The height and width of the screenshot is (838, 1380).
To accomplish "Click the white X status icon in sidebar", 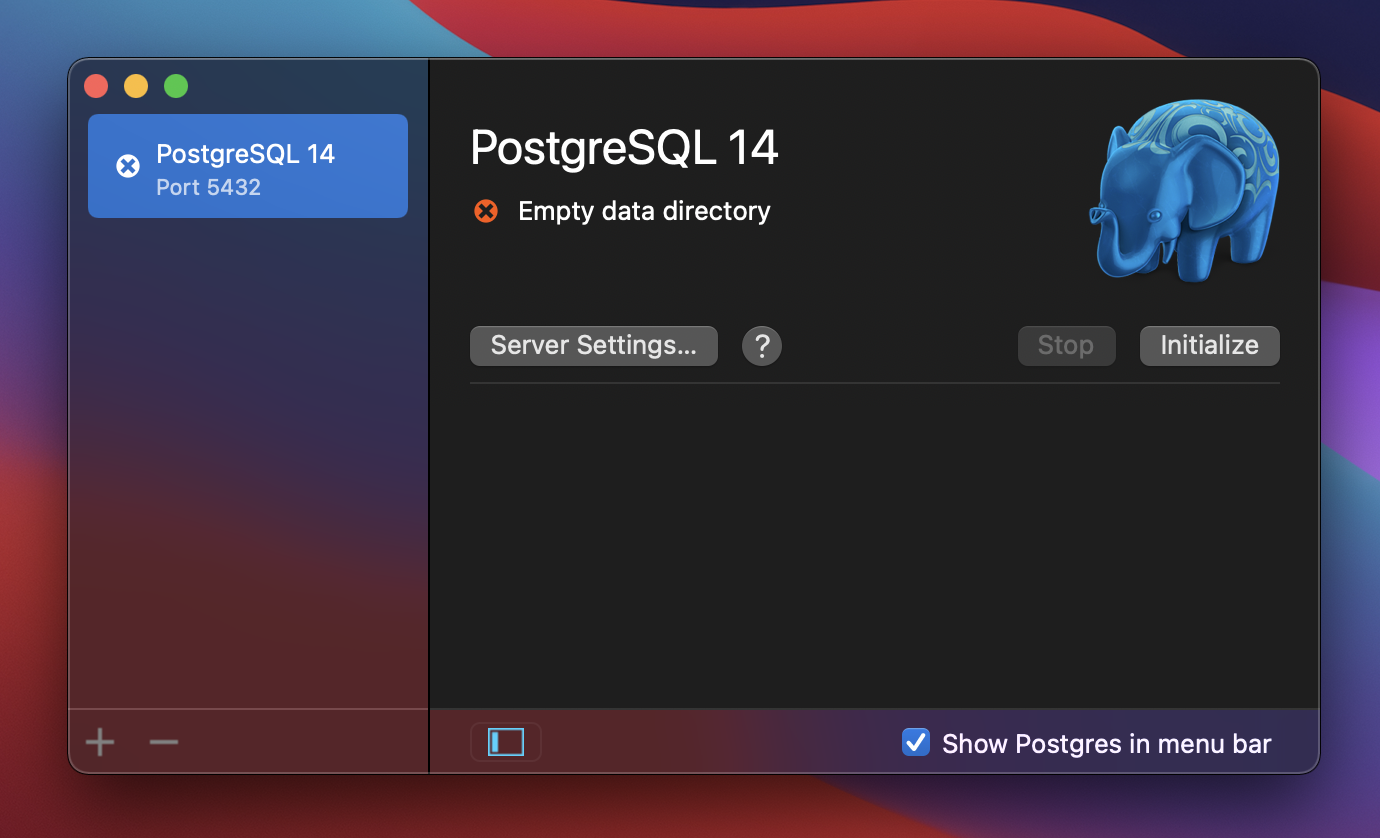I will 128,166.
